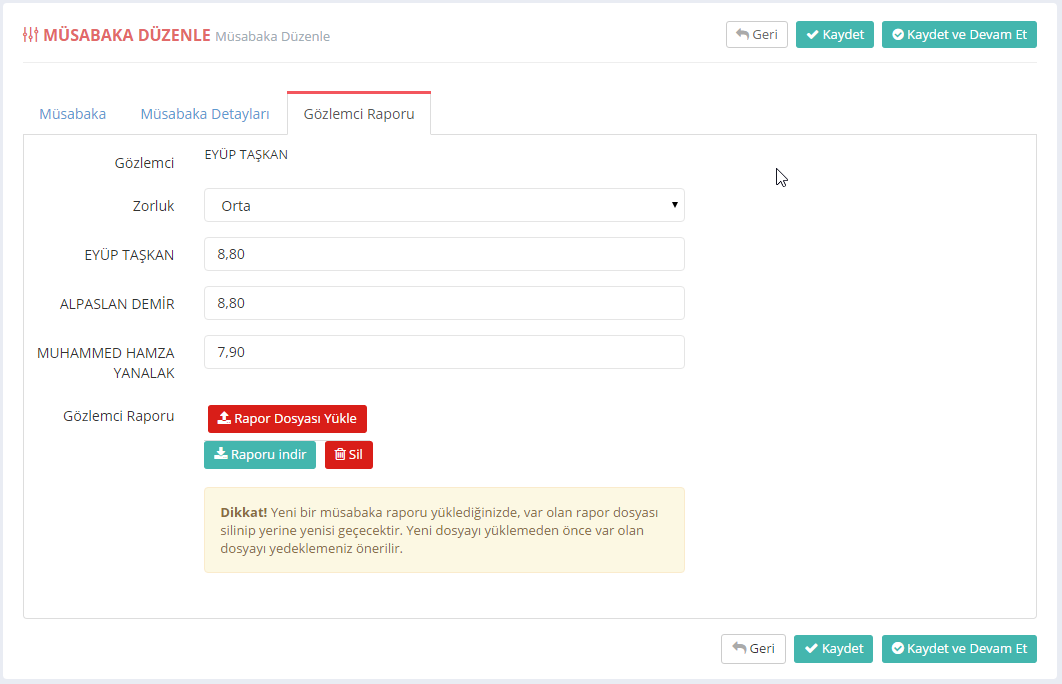The width and height of the screenshot is (1062, 684).
Task: Click the upload icon on Rapor Dosyası Yükle
Action: pyautogui.click(x=224, y=419)
